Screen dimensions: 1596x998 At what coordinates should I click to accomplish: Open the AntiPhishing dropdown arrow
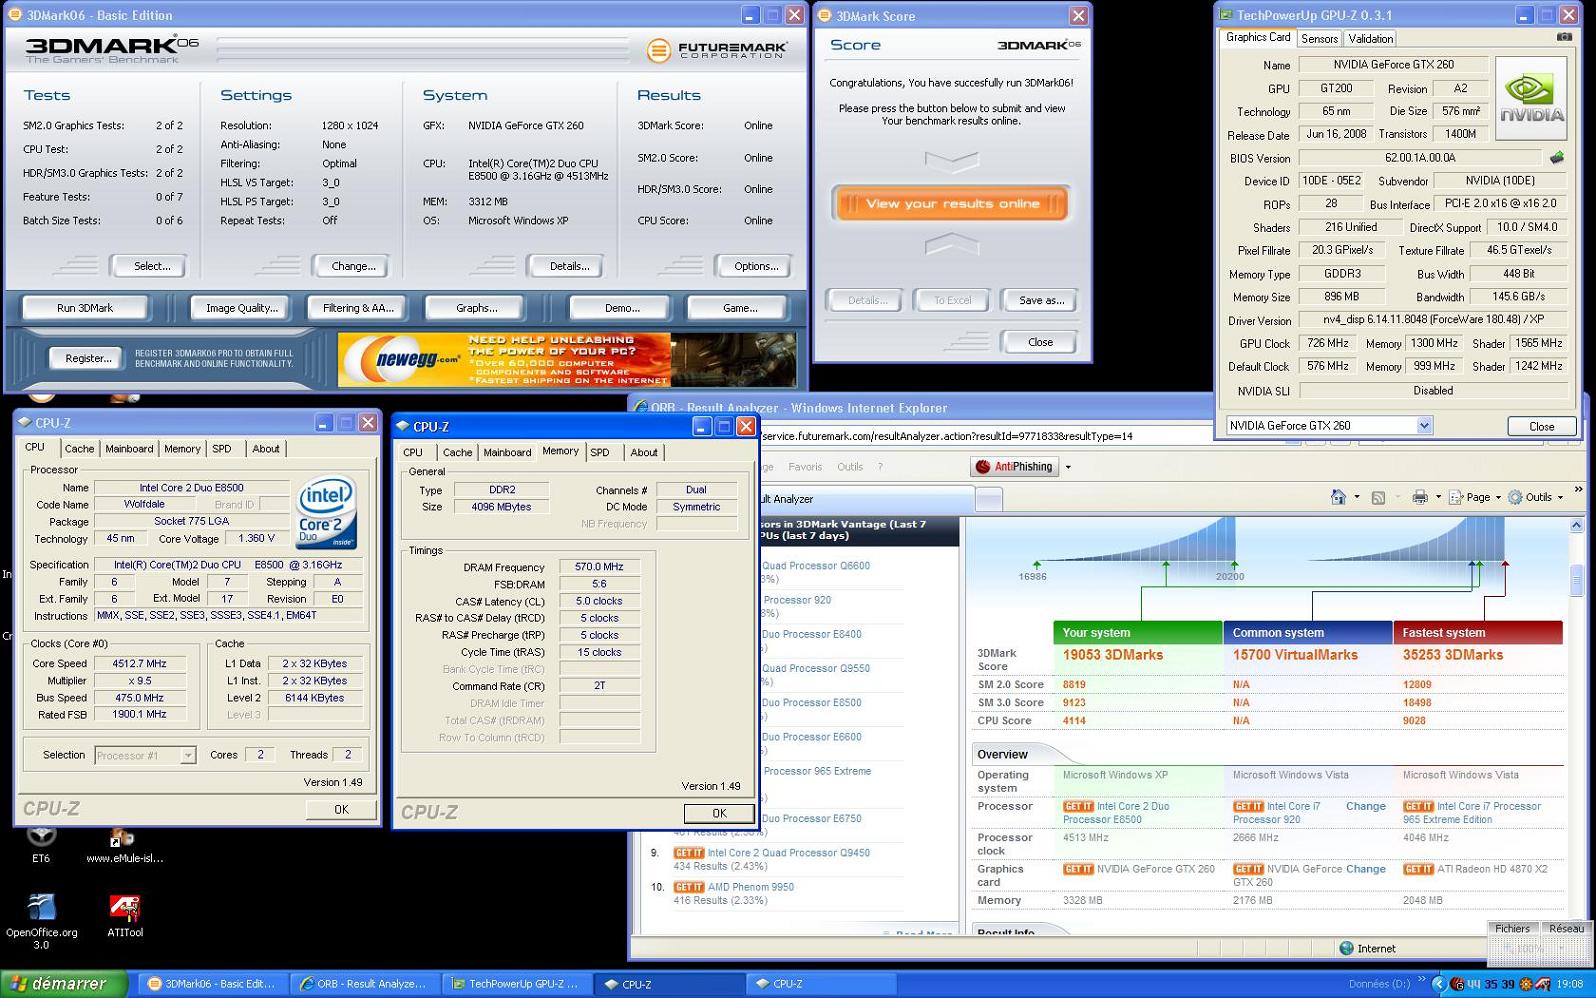coord(1068,467)
